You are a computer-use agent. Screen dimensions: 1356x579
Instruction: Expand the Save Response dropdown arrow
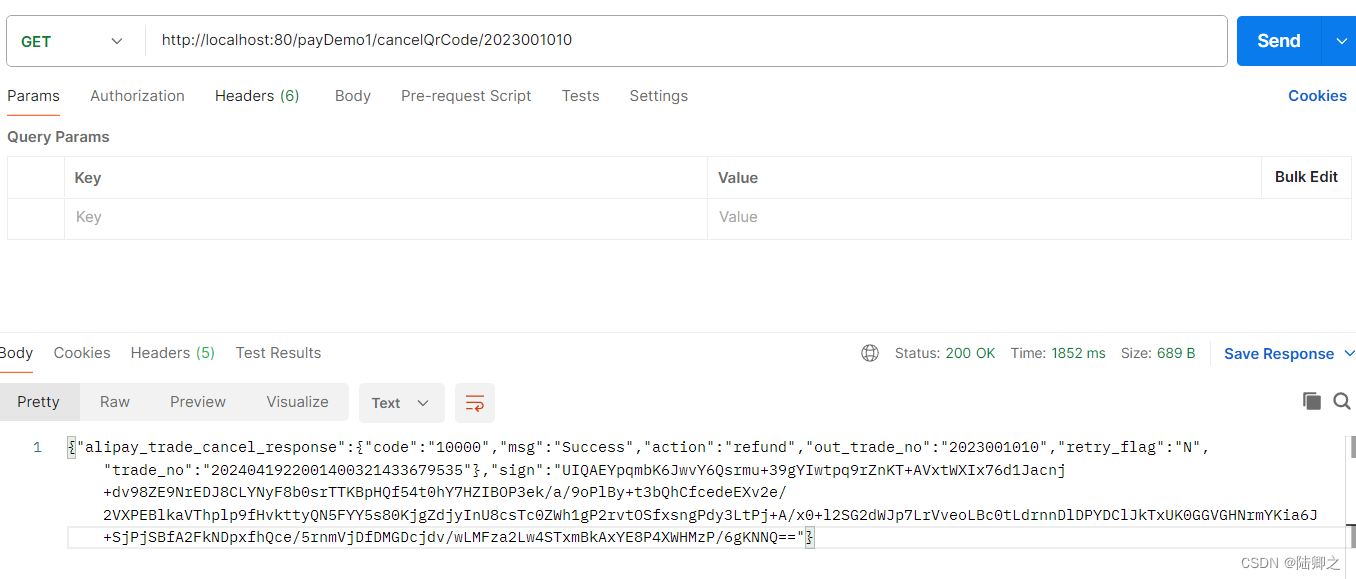[1349, 353]
